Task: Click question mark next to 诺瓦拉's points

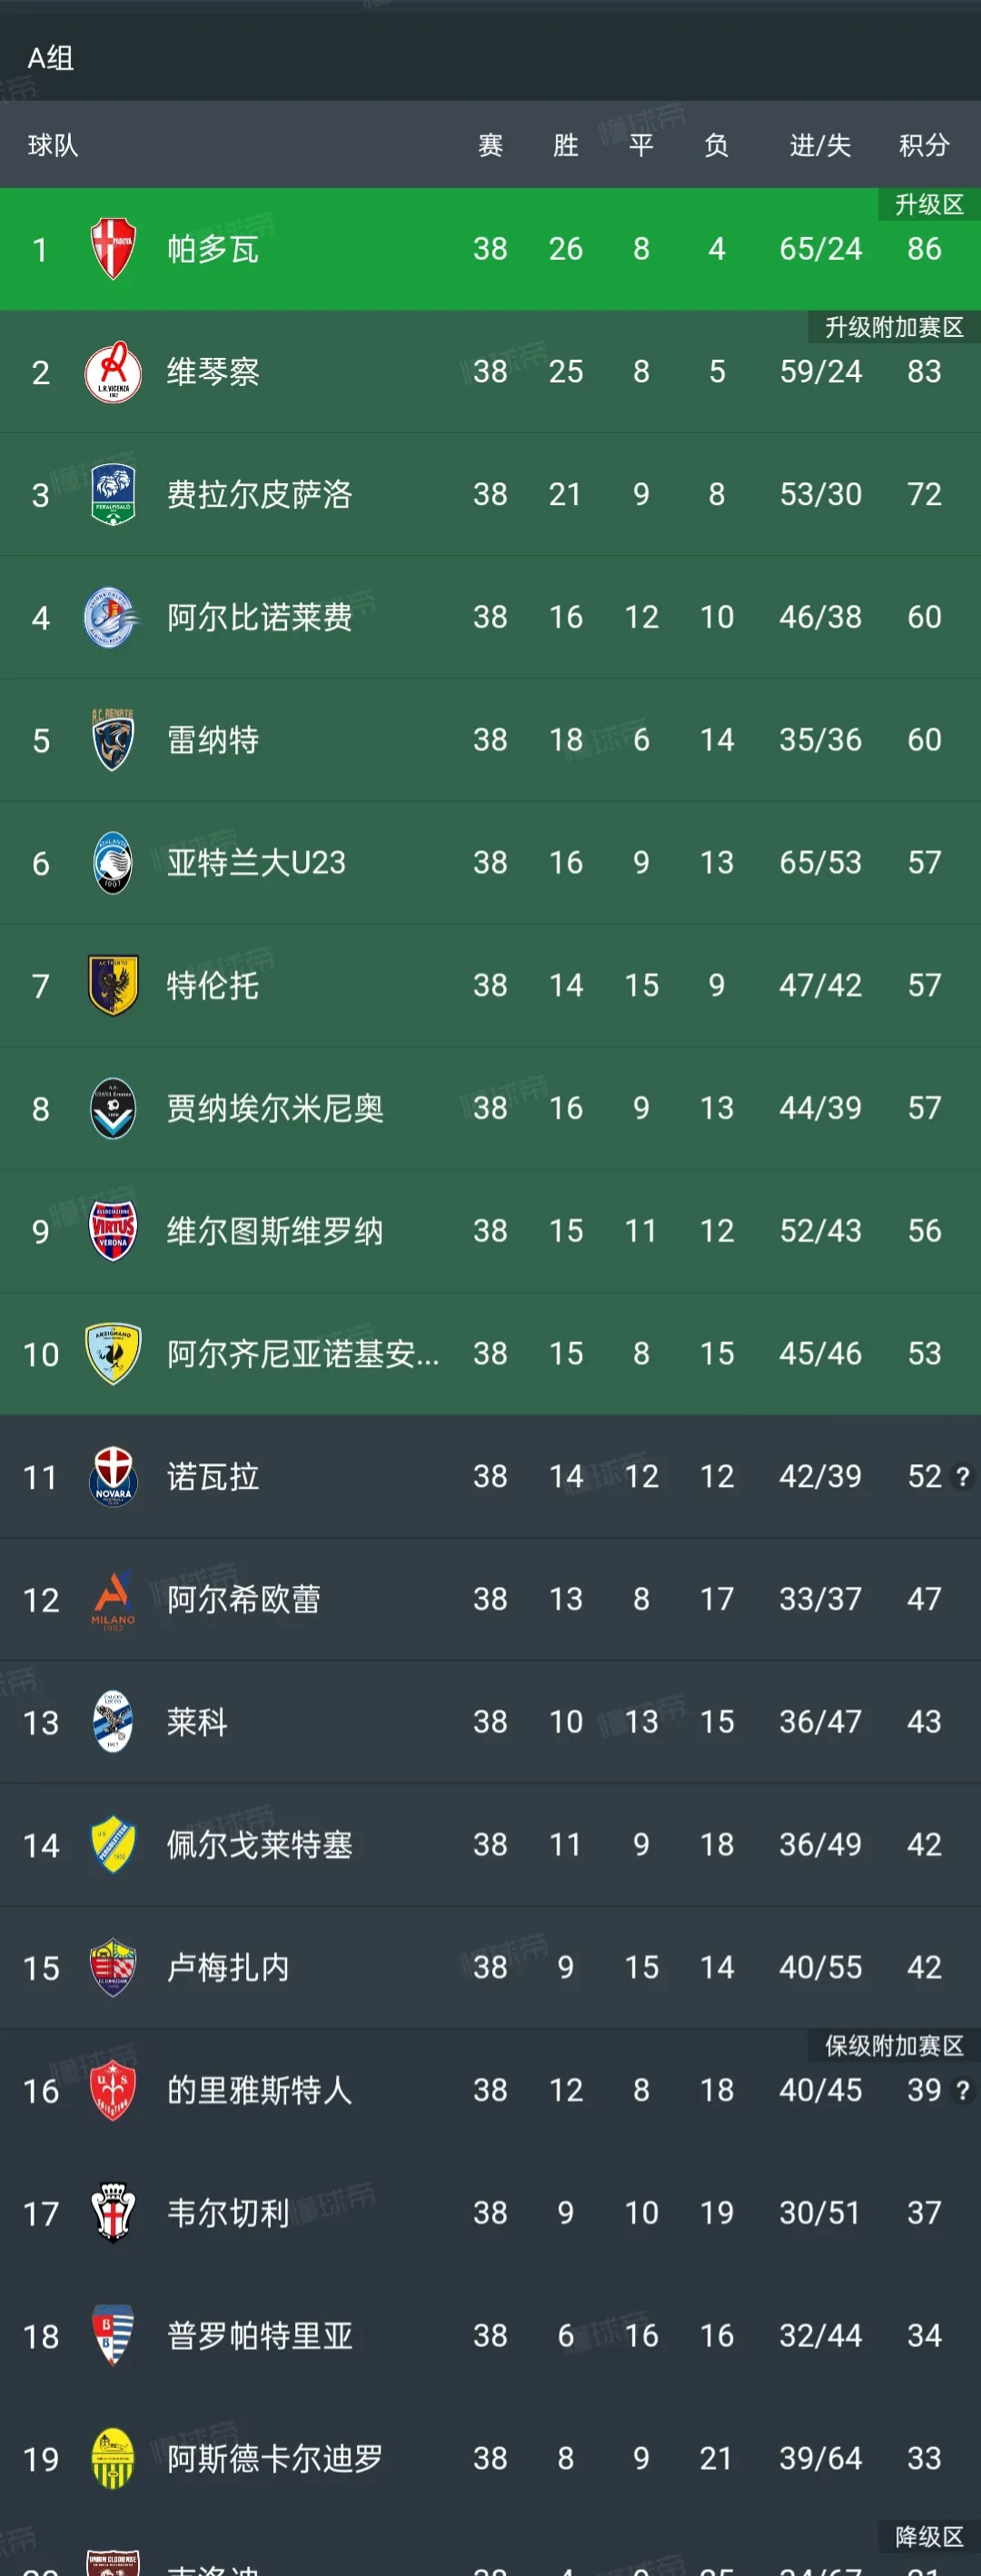Action: [x=962, y=1476]
